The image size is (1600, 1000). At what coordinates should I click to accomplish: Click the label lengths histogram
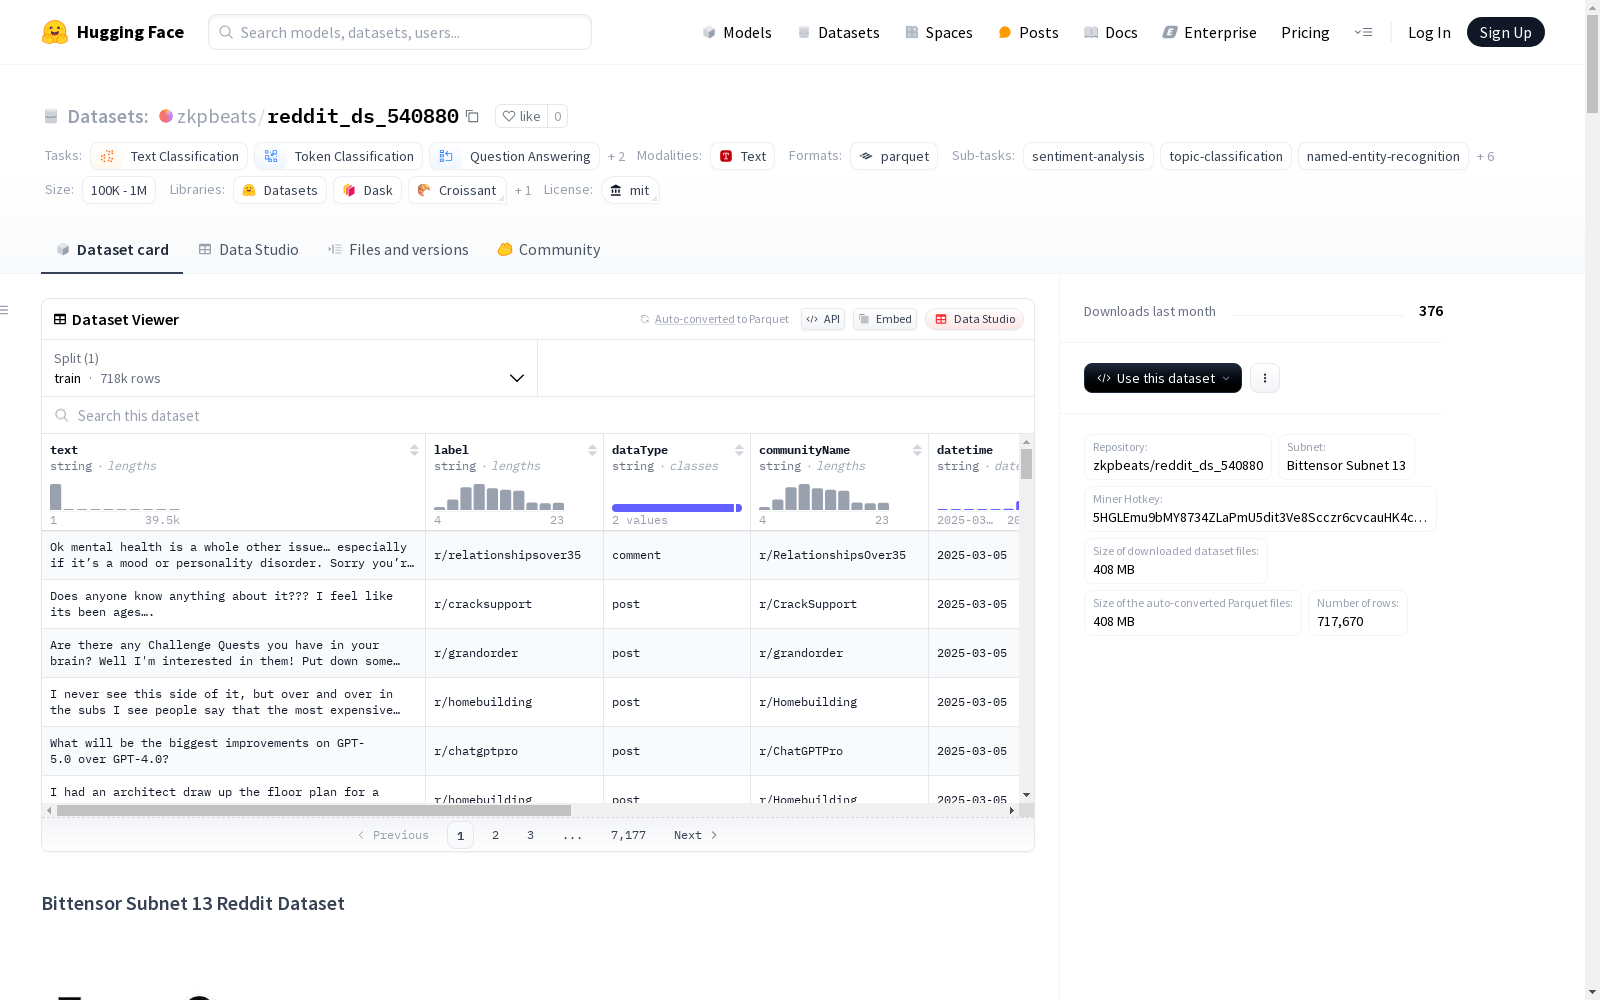point(499,497)
